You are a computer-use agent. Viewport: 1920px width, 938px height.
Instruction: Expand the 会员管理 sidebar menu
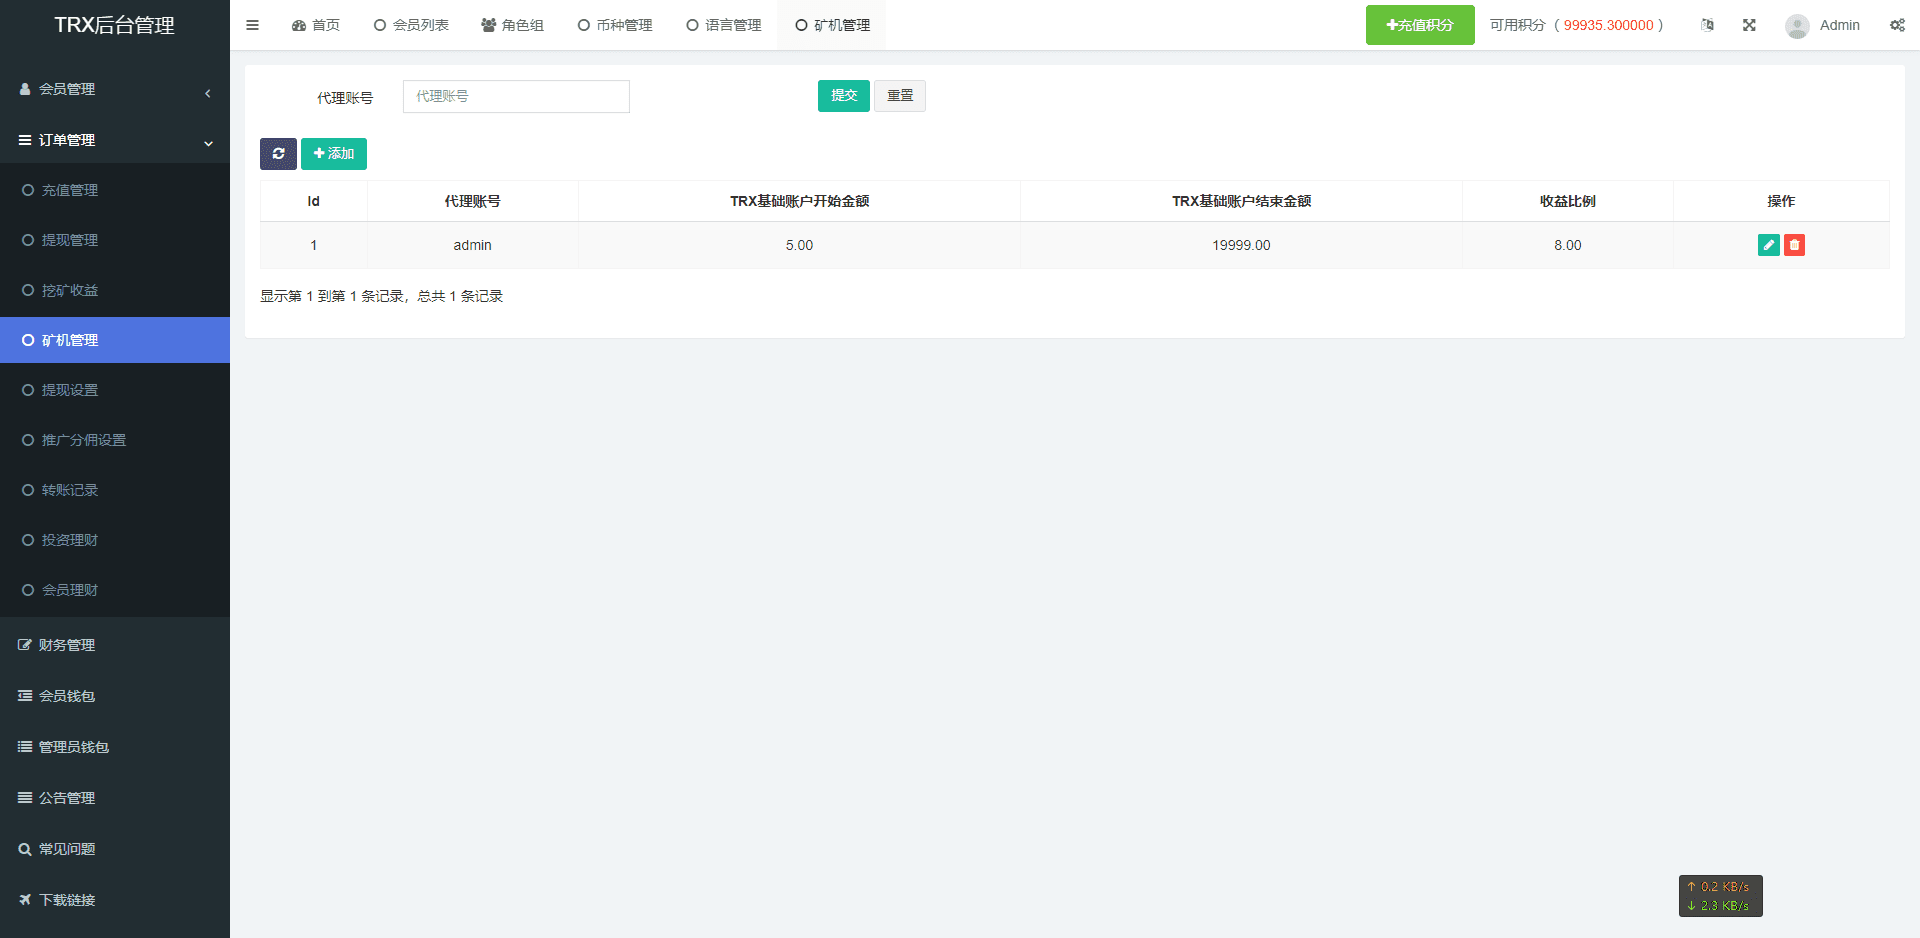[115, 89]
